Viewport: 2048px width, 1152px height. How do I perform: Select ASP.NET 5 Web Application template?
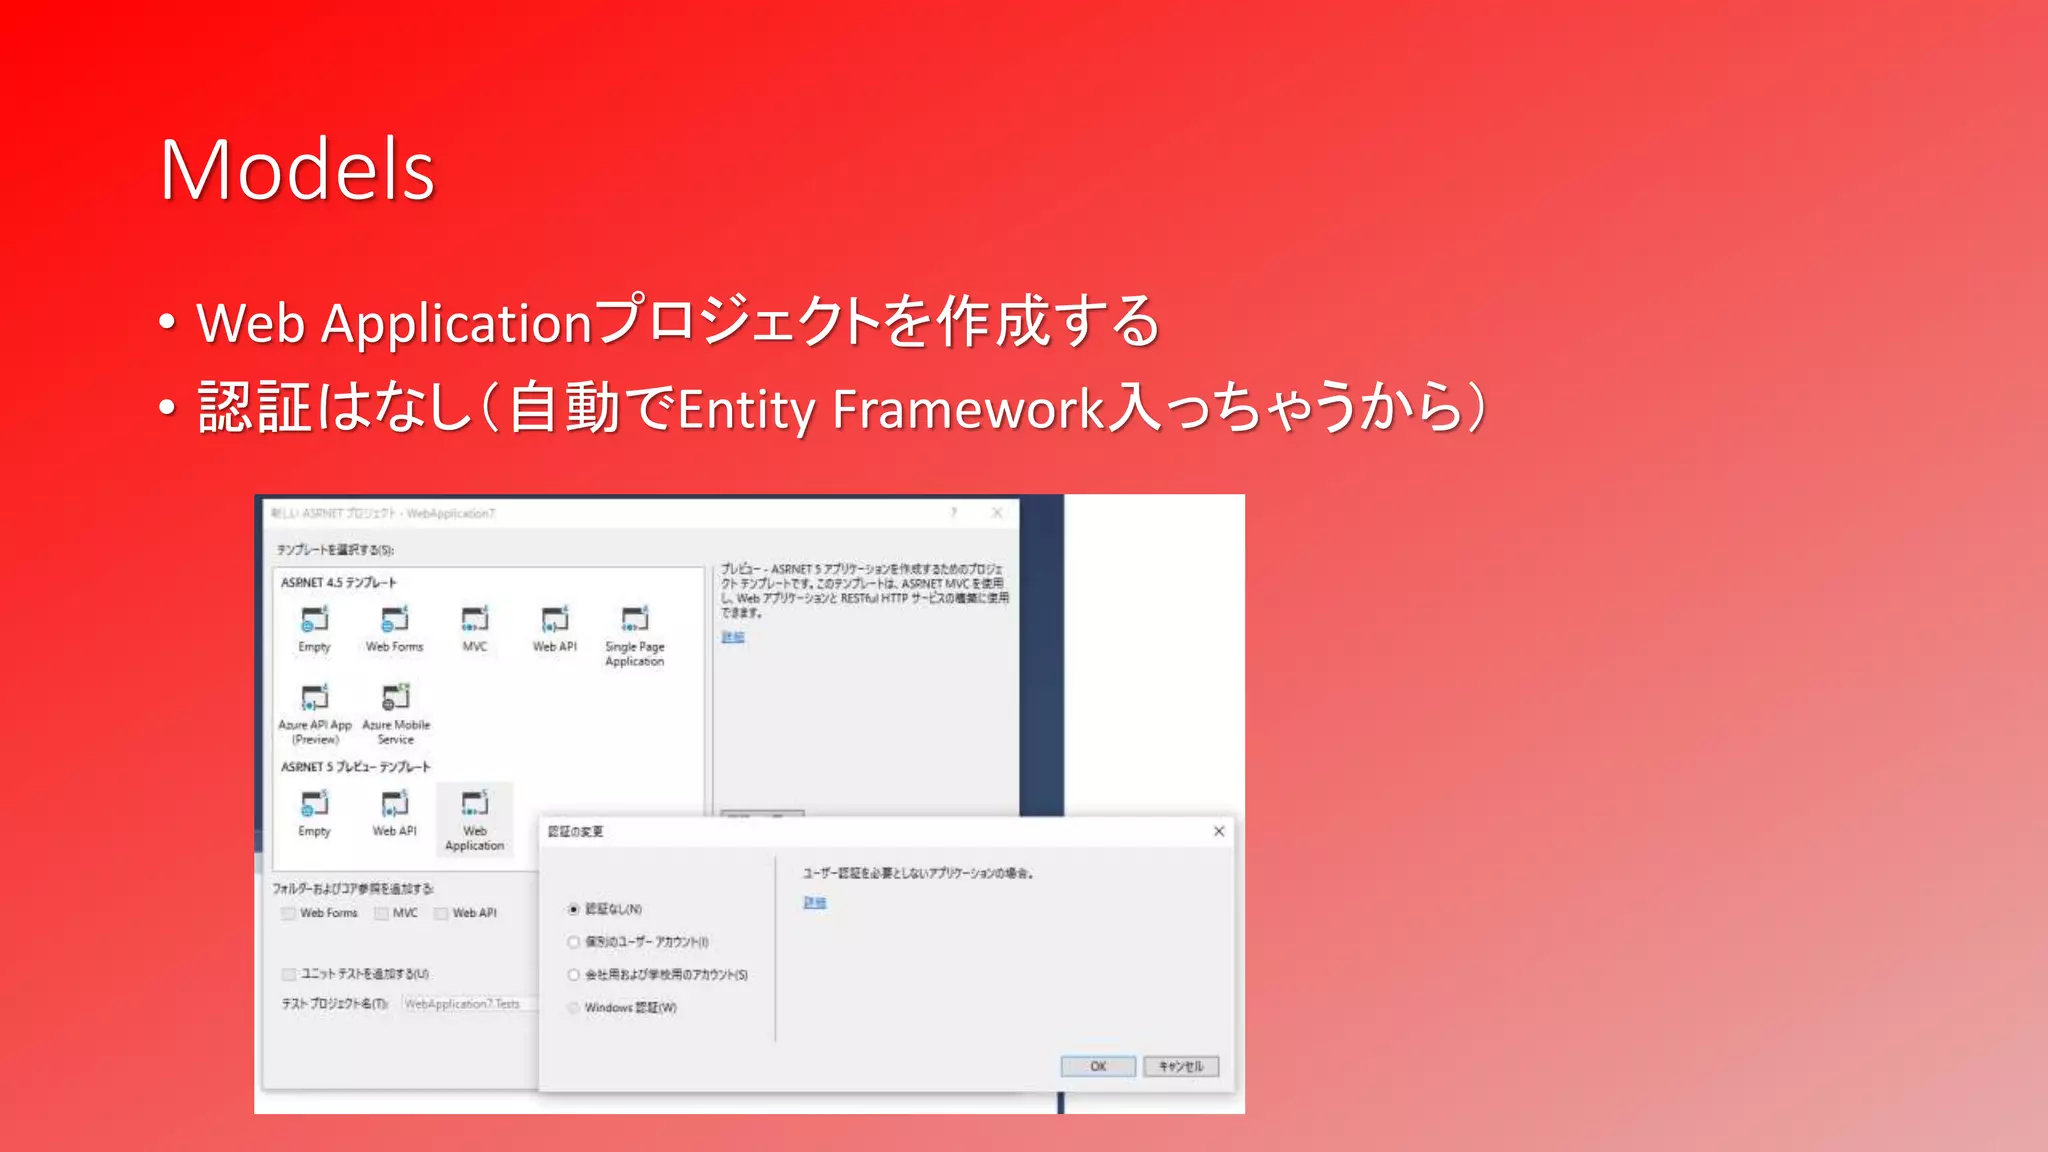pos(474,820)
